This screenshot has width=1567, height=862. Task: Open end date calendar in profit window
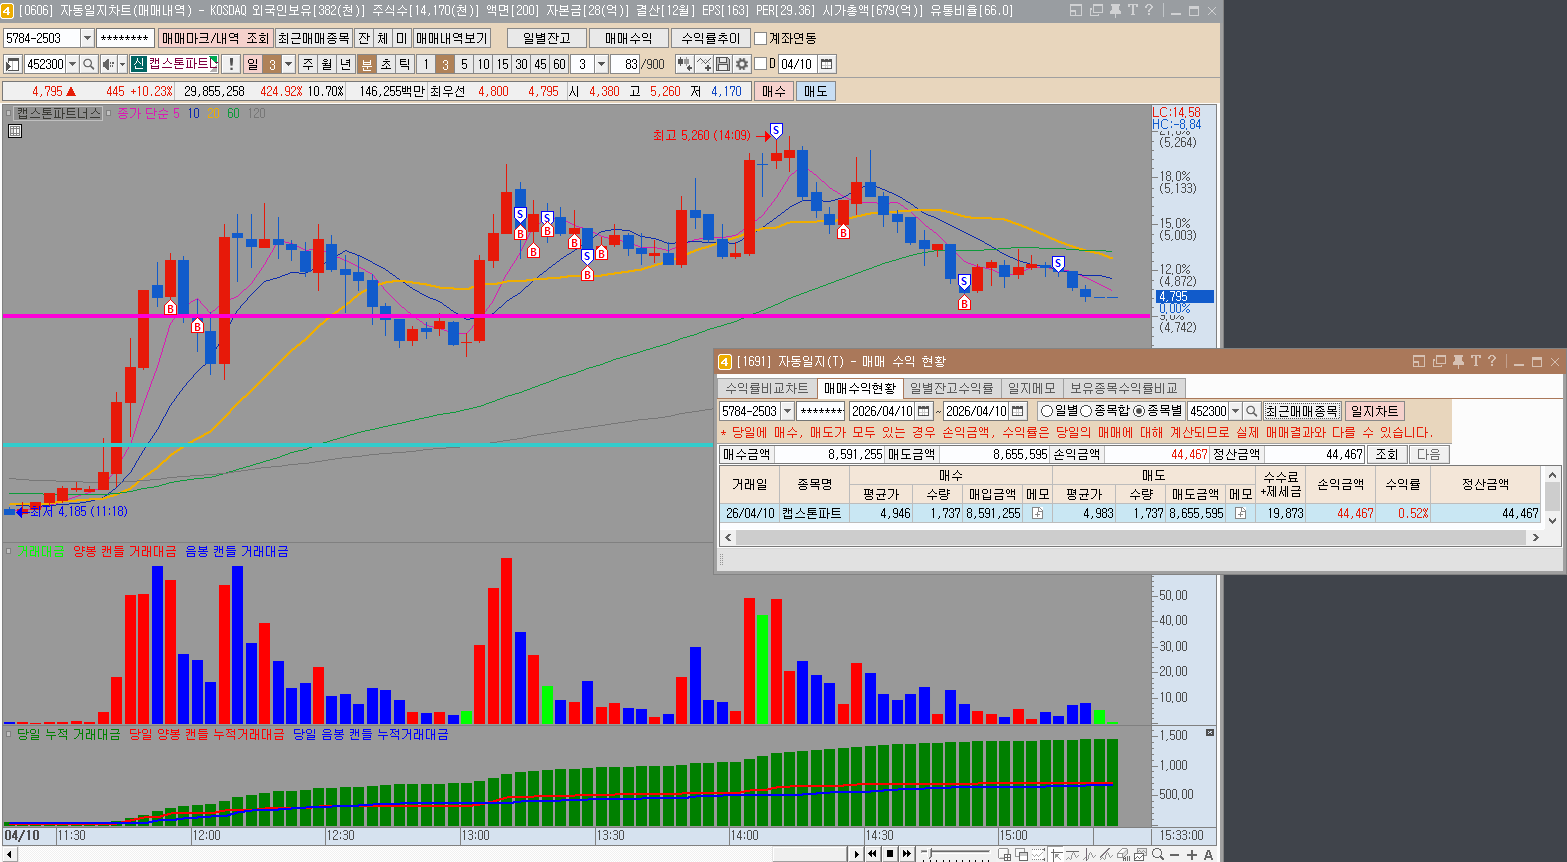click(x=1018, y=411)
